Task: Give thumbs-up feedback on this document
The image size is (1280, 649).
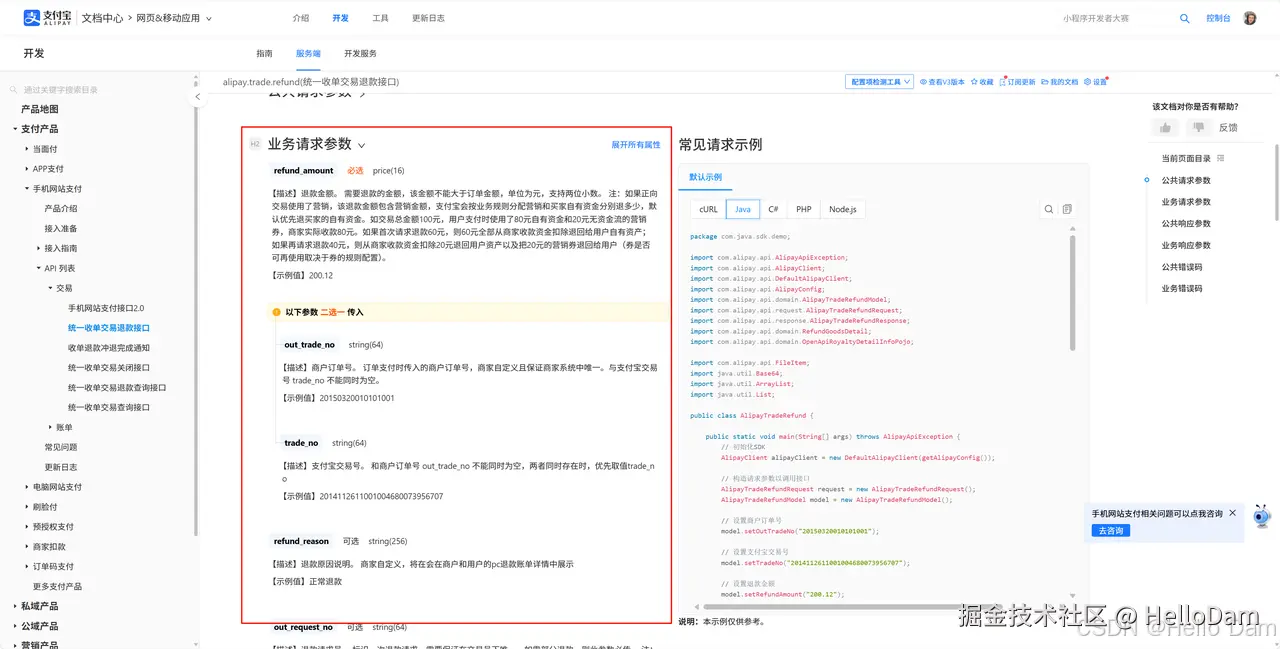Action: (x=1165, y=127)
